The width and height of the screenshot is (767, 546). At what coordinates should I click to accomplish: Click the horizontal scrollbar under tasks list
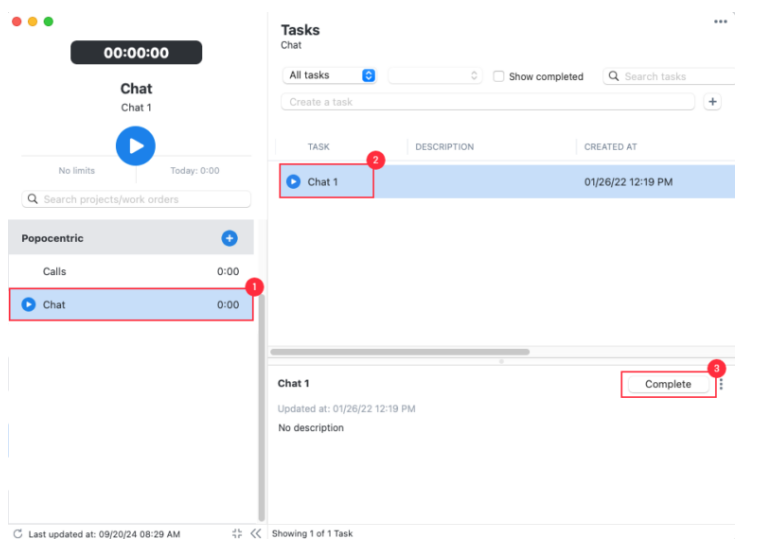[400, 352]
